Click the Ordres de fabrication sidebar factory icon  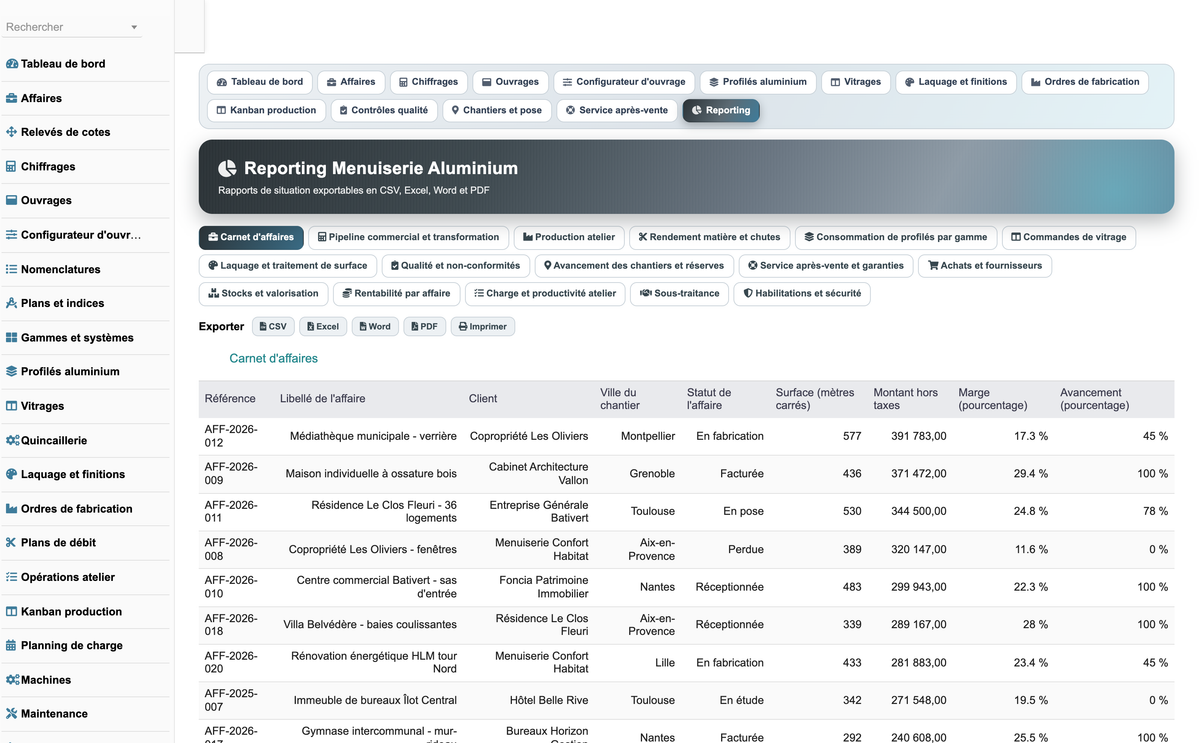pos(12,509)
